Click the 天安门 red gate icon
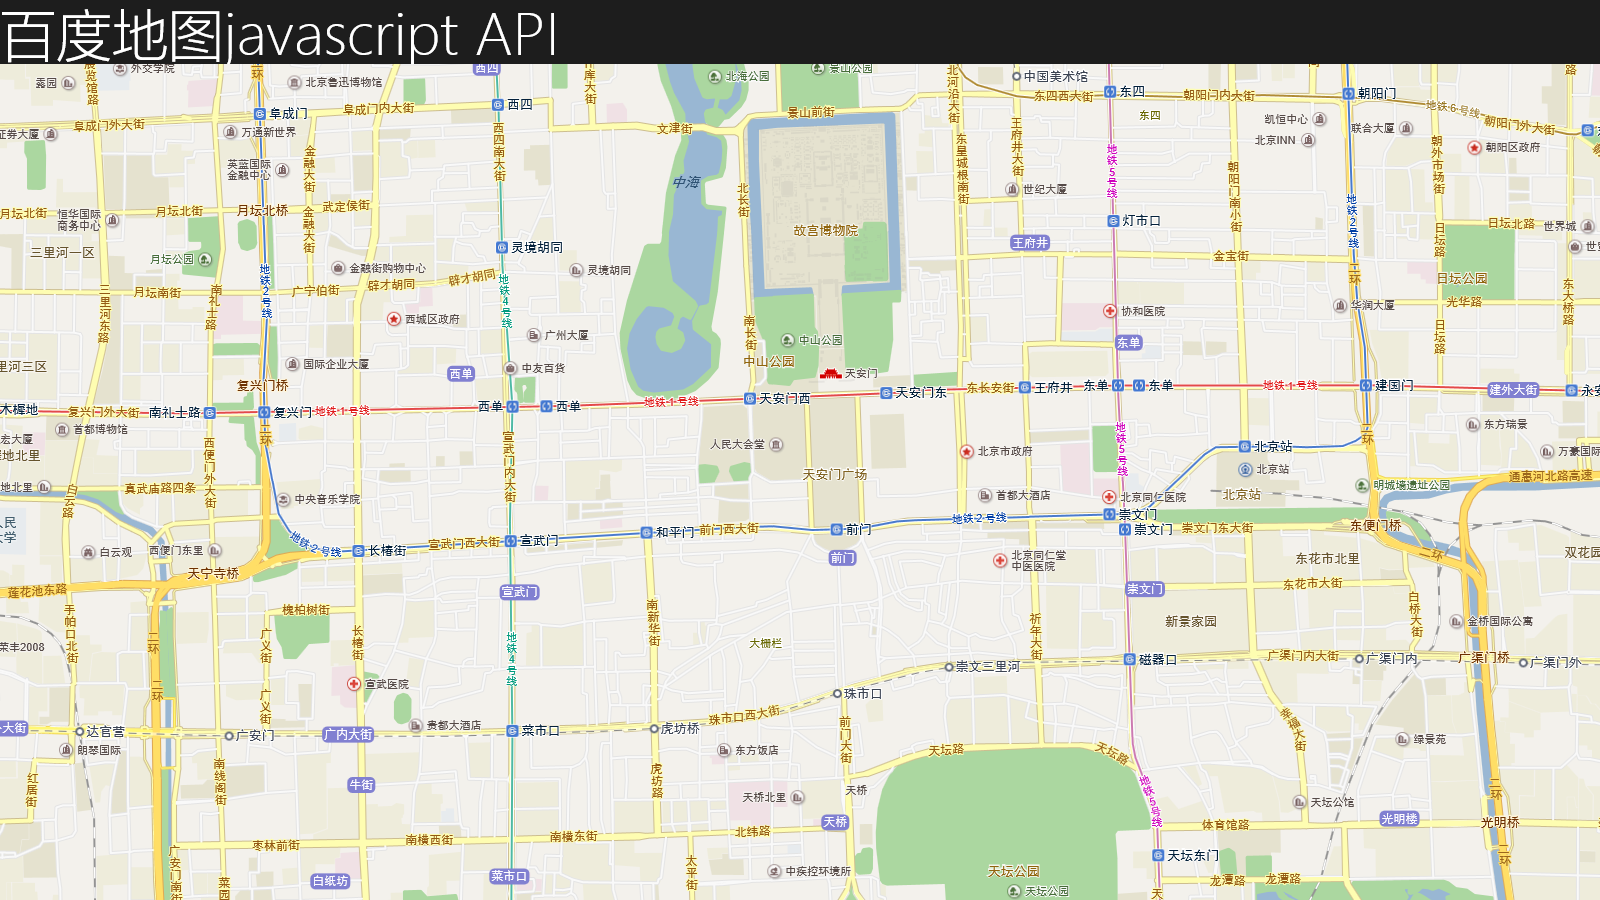The image size is (1600, 900). 830,374
